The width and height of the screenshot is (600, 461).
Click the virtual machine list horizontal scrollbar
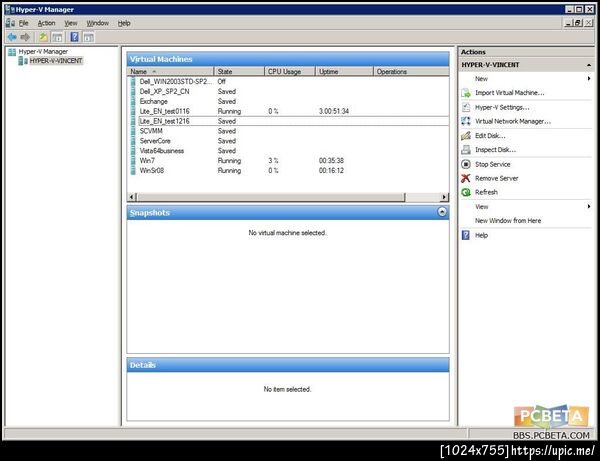[x=271, y=197]
